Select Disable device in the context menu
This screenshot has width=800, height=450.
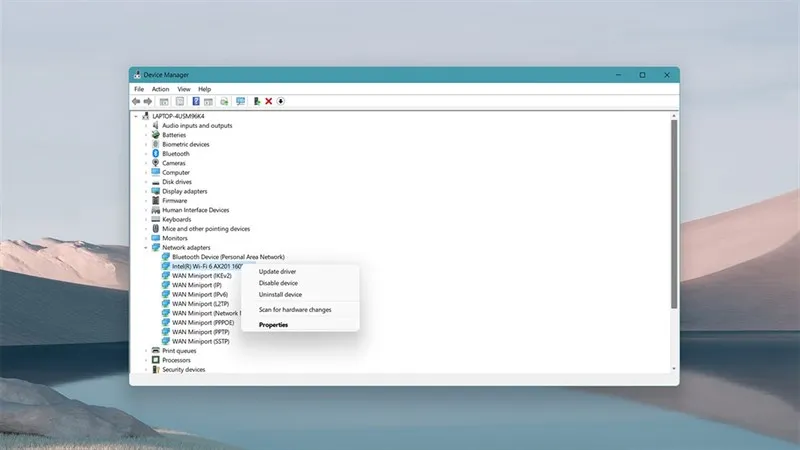pos(278,283)
